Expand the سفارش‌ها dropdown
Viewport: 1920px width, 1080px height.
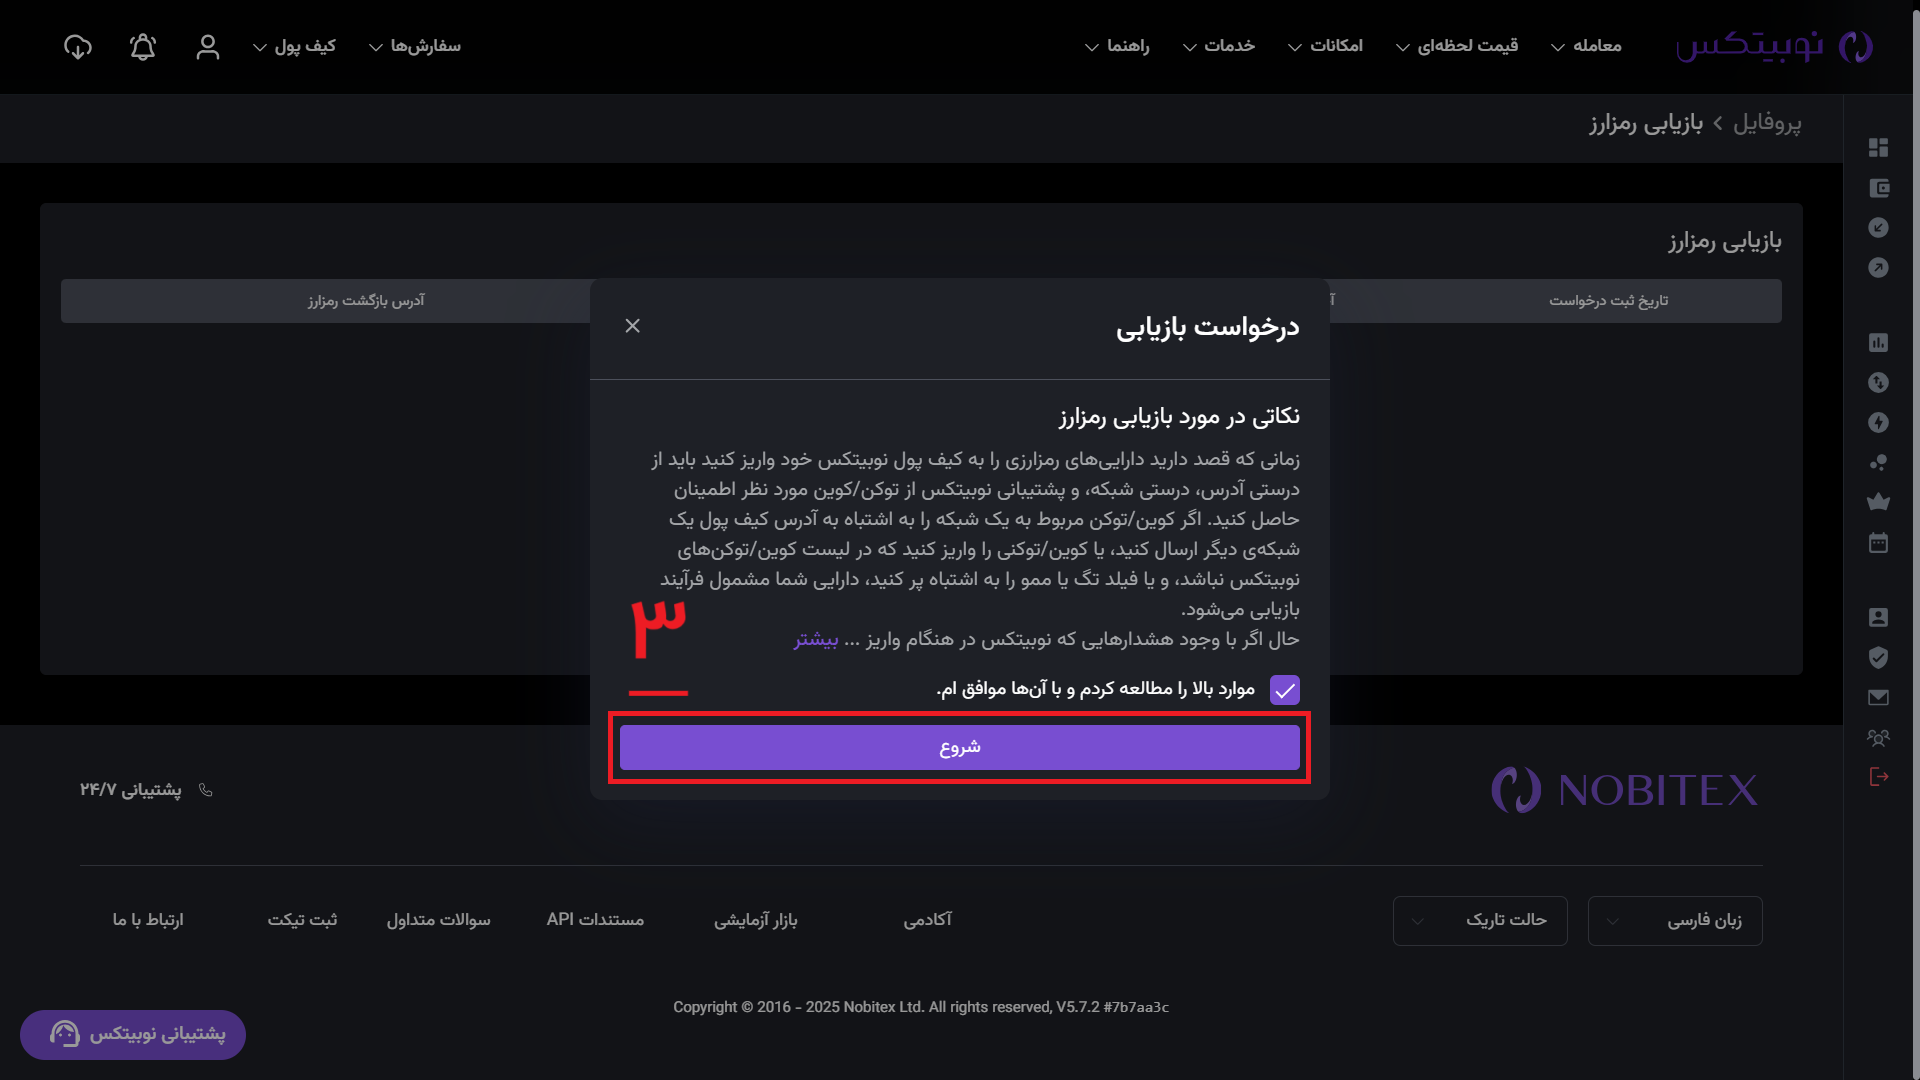click(415, 46)
